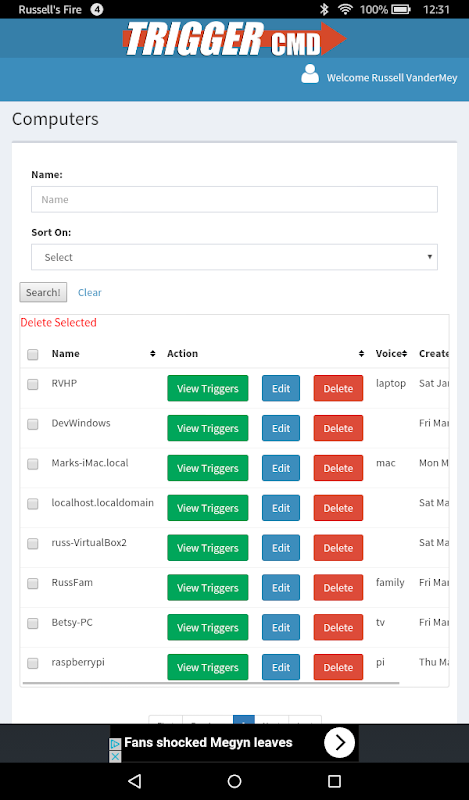Screen dimensions: 469x800
Task: Click the Search! button
Action: pos(43,292)
